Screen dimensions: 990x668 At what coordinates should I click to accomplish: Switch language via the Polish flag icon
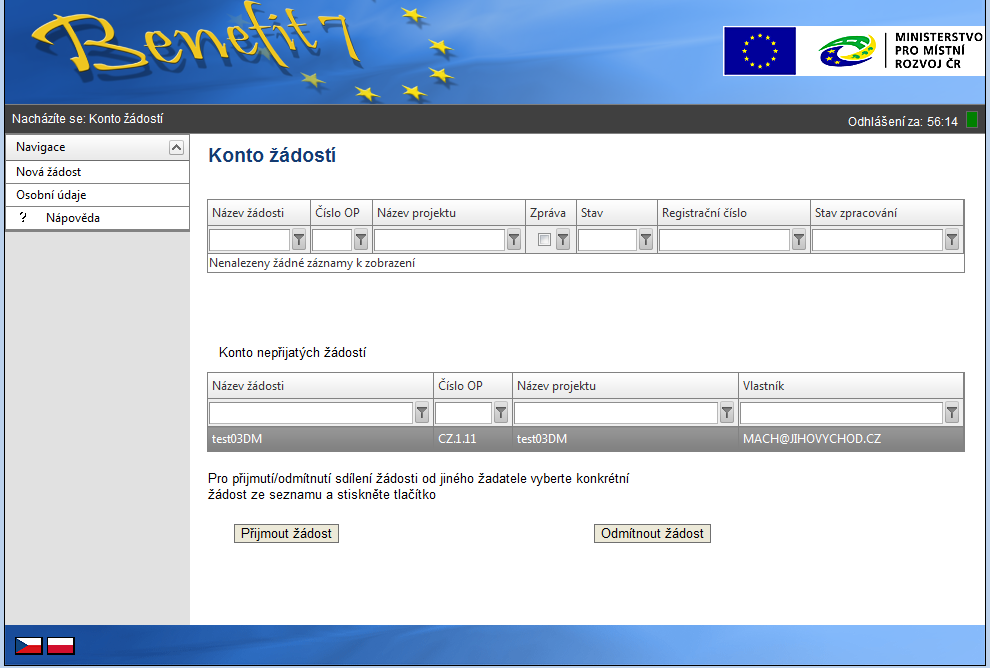coord(61,645)
